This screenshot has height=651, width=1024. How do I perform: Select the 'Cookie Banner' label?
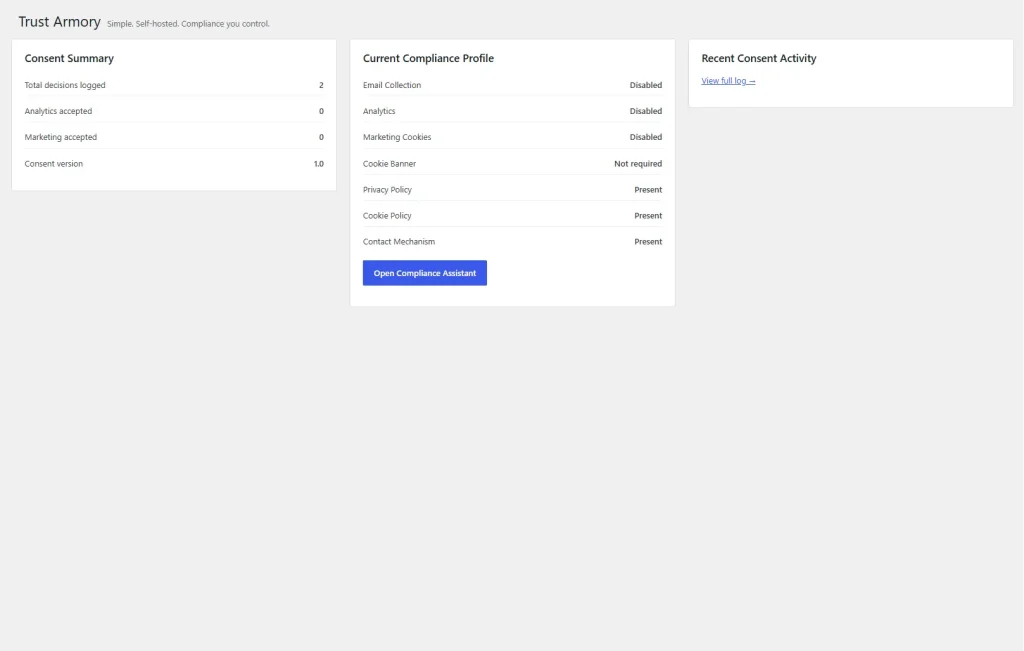click(389, 164)
